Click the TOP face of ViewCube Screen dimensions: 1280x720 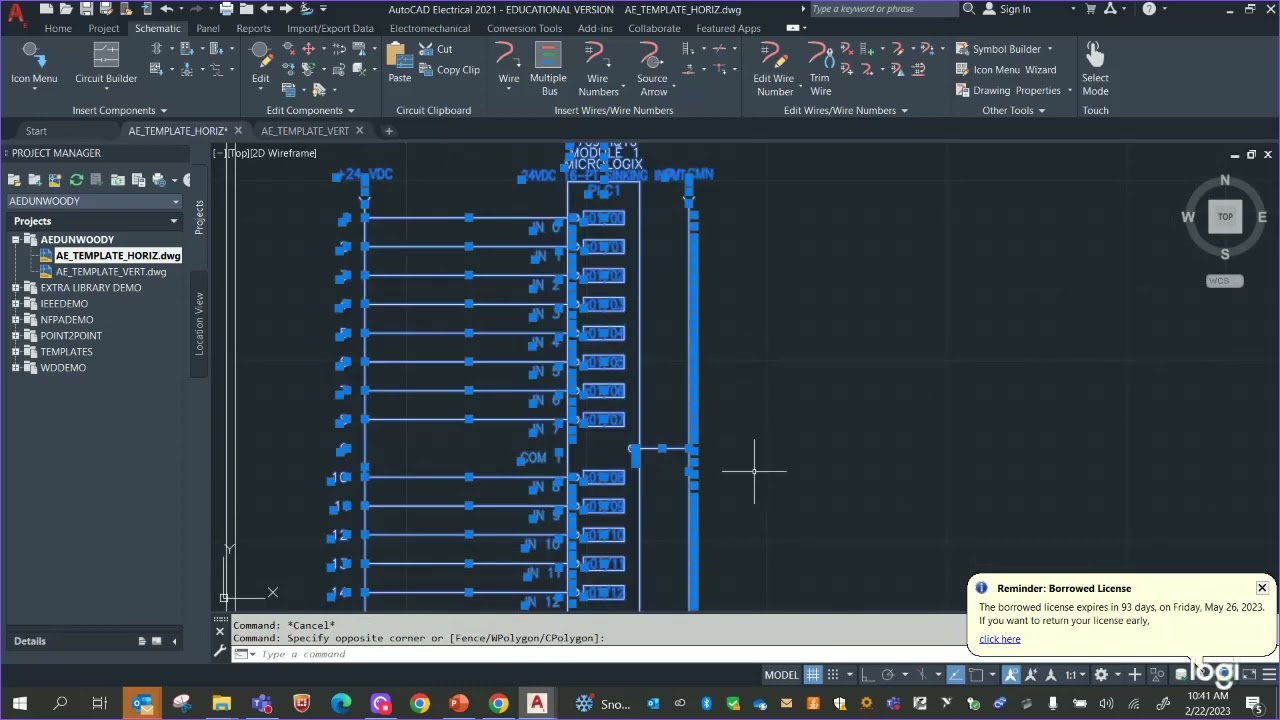point(1225,217)
